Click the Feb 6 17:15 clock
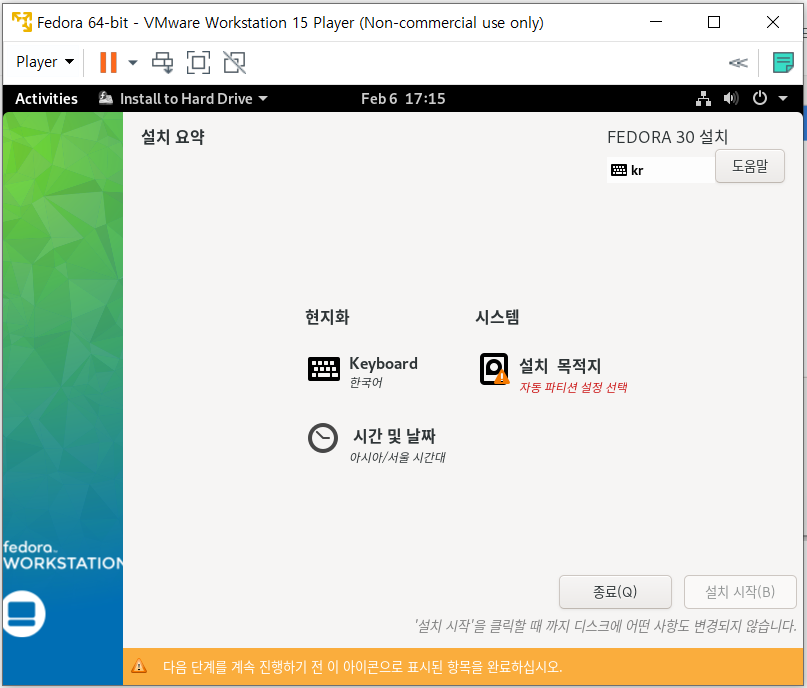Image resolution: width=807 pixels, height=688 pixels. click(x=403, y=99)
